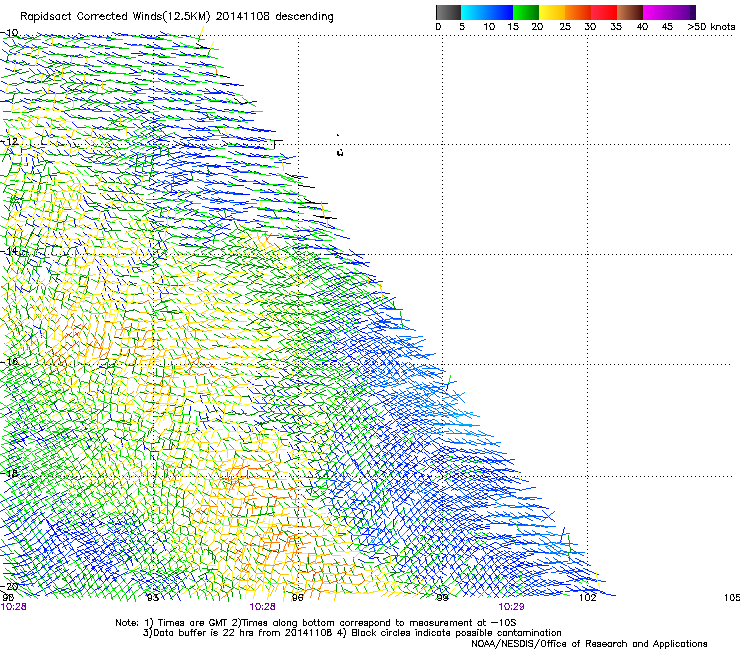Click the '45' label under the color bar
This screenshot has width=740, height=650.
tap(667, 27)
